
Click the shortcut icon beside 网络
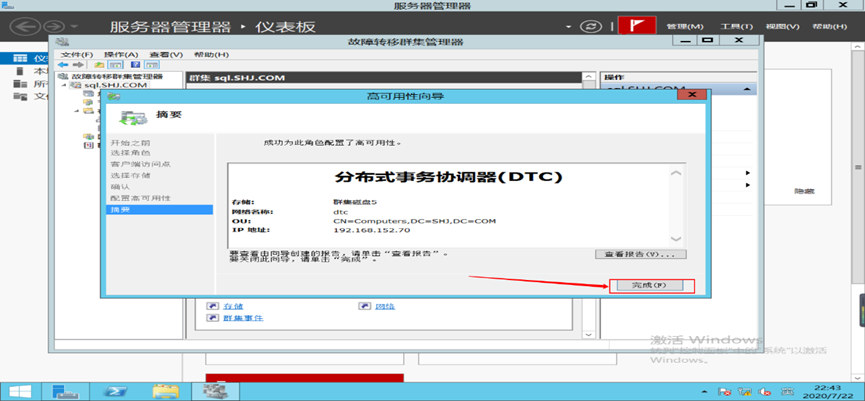365,306
